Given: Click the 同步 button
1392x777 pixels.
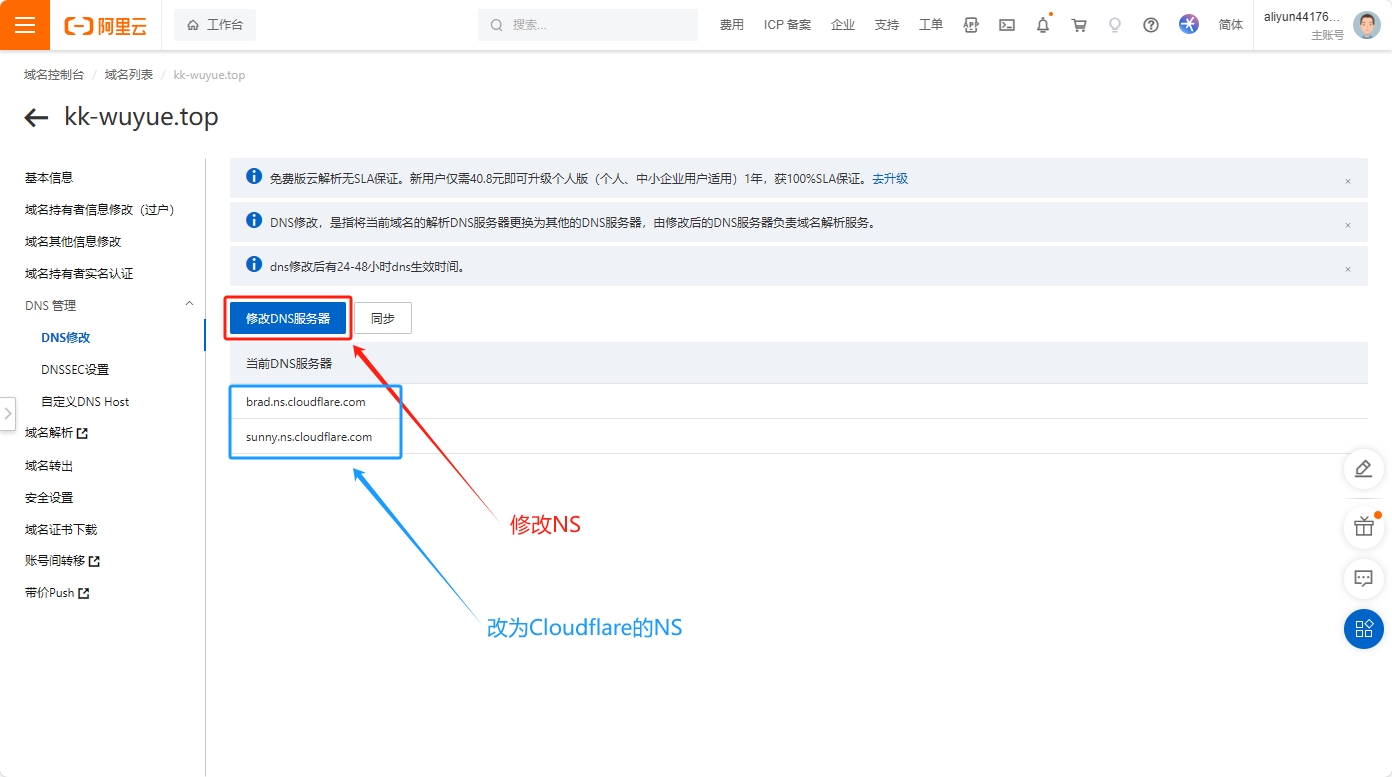Looking at the screenshot, I should (x=383, y=318).
